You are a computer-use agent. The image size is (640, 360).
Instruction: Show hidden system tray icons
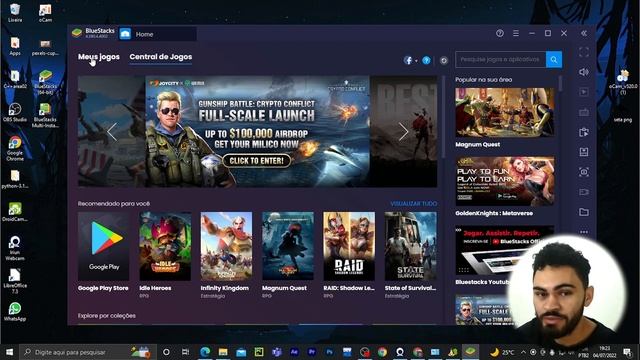pyautogui.click(x=523, y=352)
